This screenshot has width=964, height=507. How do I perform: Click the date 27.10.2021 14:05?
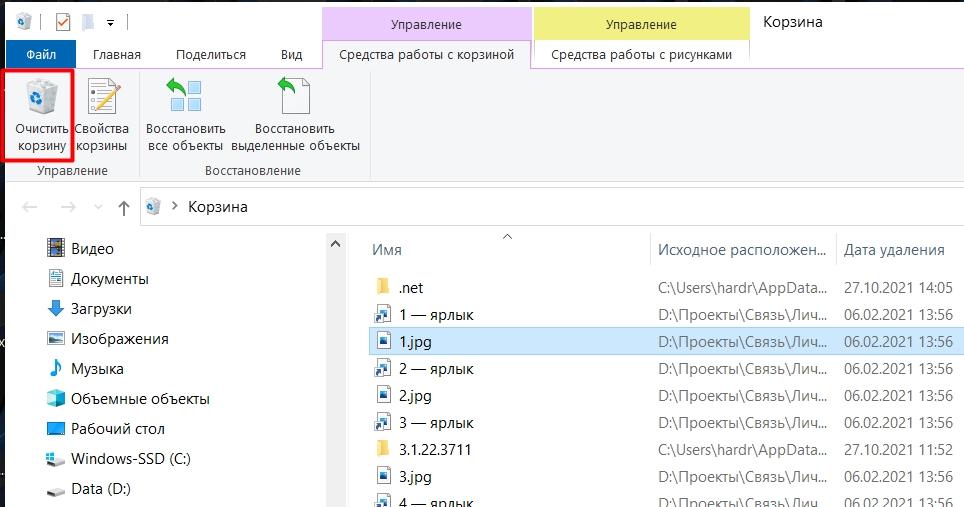pyautogui.click(x=898, y=288)
